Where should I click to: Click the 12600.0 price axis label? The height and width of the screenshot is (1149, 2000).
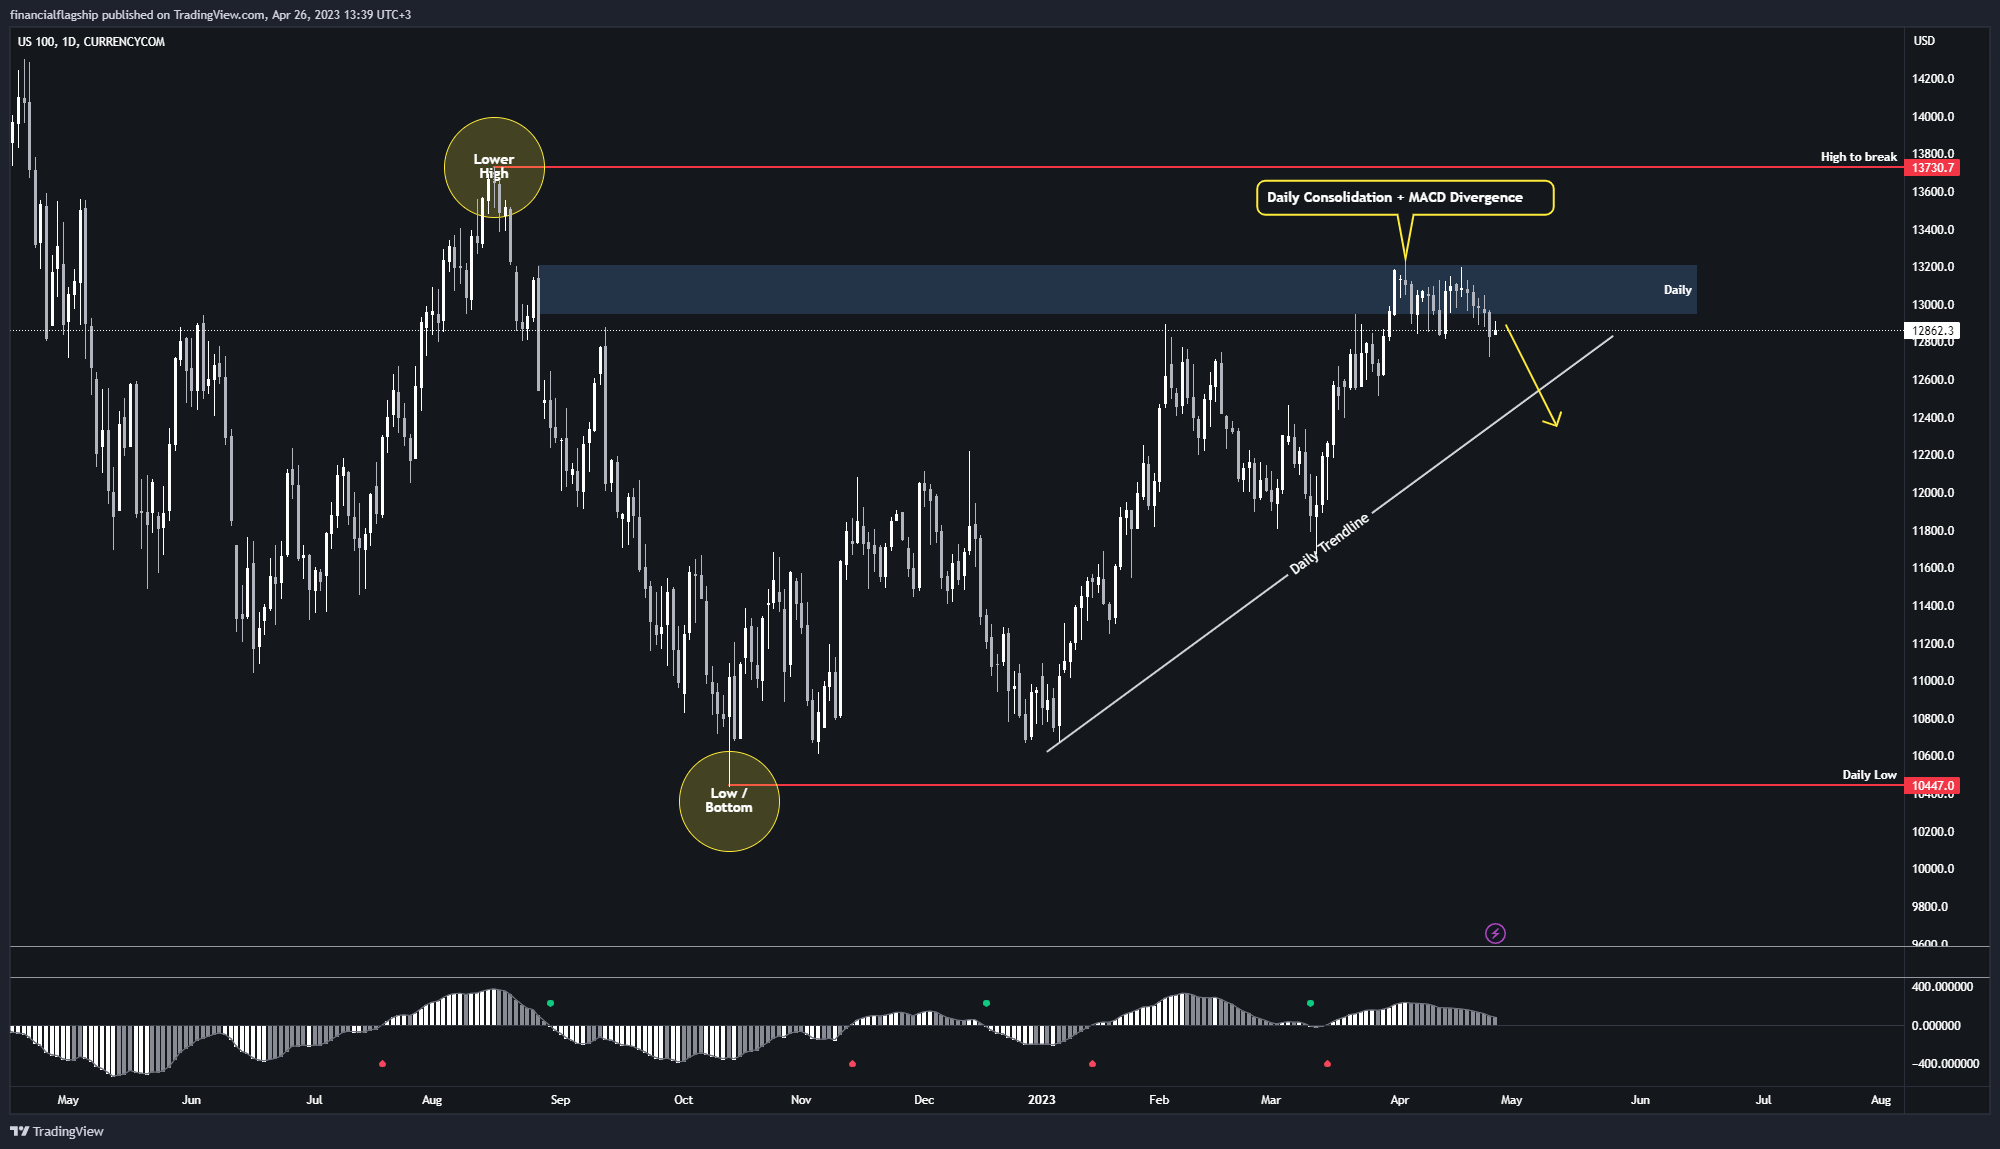1933,380
